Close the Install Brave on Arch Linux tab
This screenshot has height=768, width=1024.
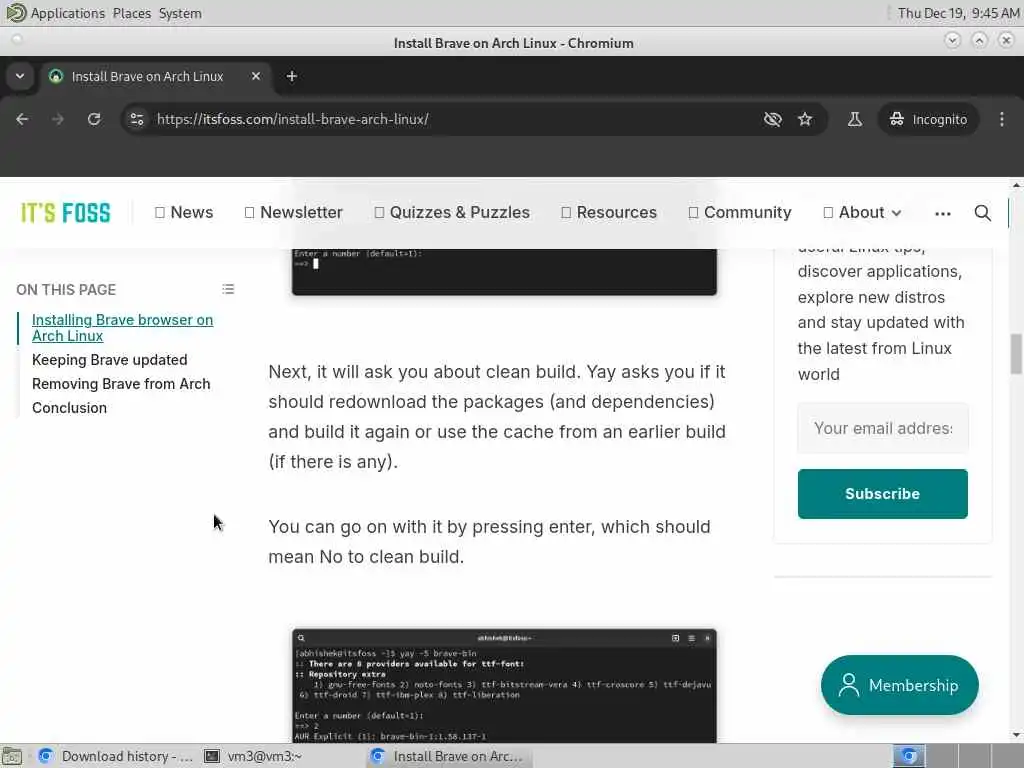pos(256,76)
